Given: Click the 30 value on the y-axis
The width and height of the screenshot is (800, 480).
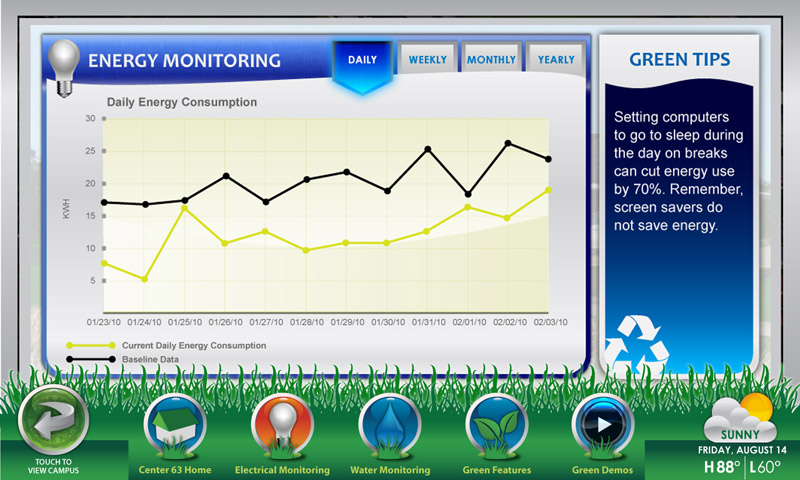Looking at the screenshot, I should coord(90,118).
